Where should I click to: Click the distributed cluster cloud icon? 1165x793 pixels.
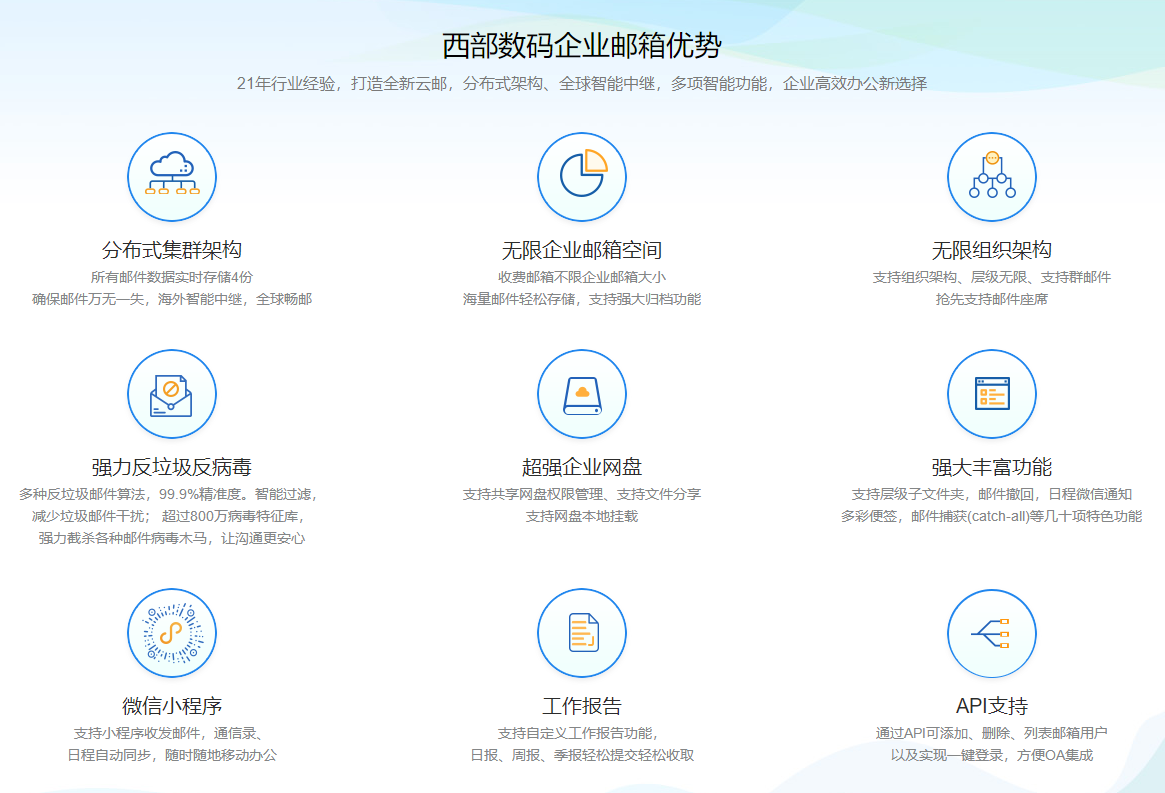pyautogui.click(x=172, y=177)
